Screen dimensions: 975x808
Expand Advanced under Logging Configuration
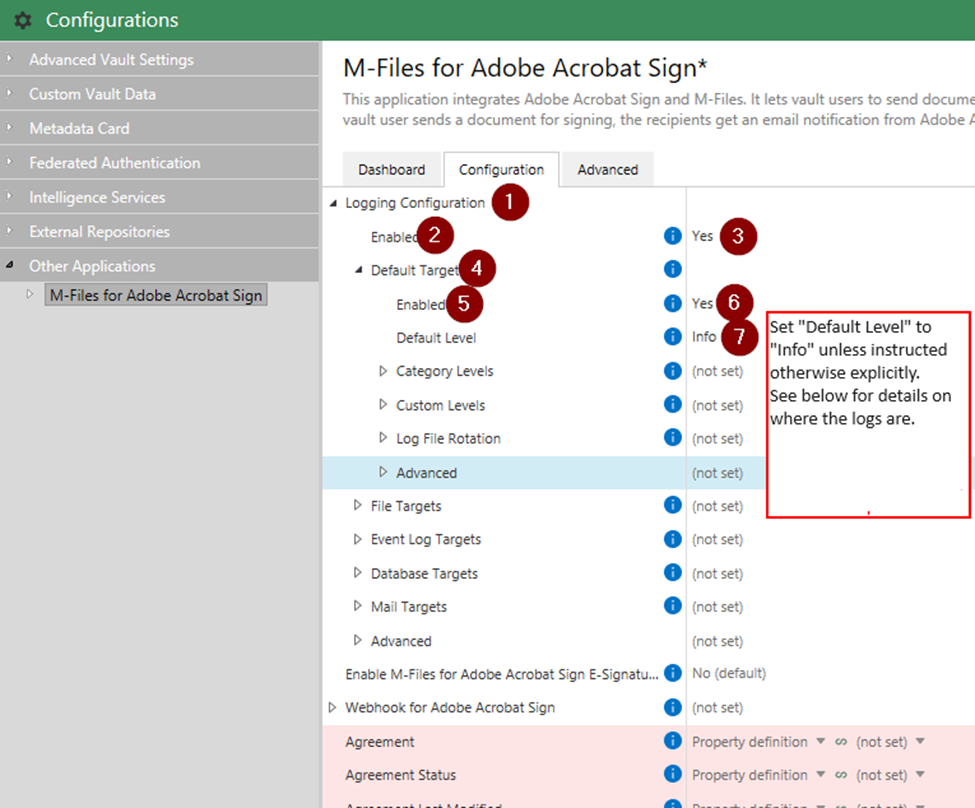(358, 640)
